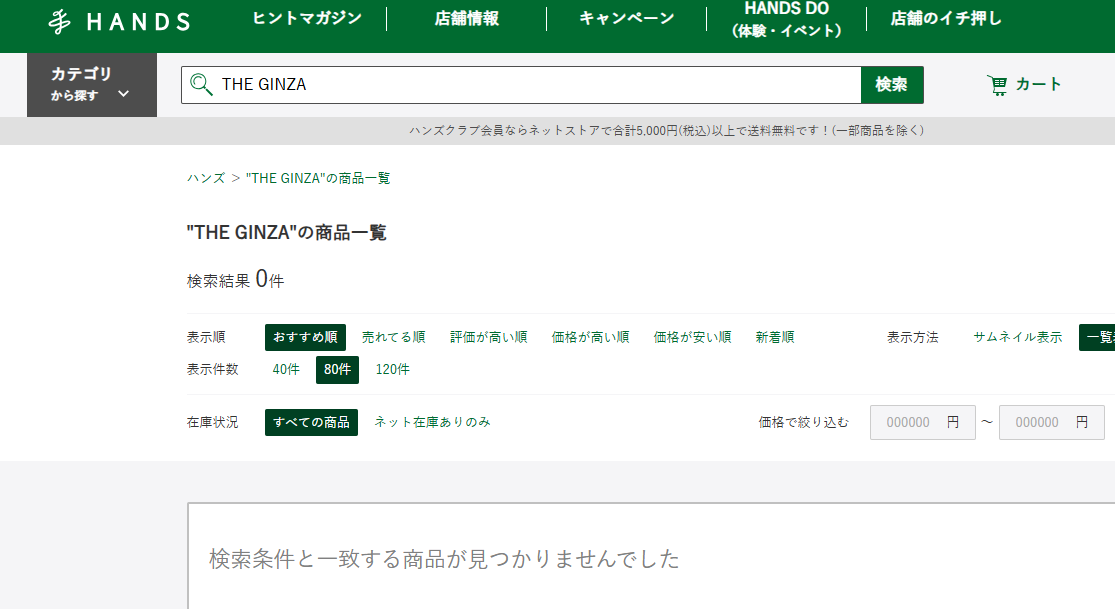This screenshot has height=609, width=1115.
Task: Sort results by 新着順
Action: [x=775, y=337]
